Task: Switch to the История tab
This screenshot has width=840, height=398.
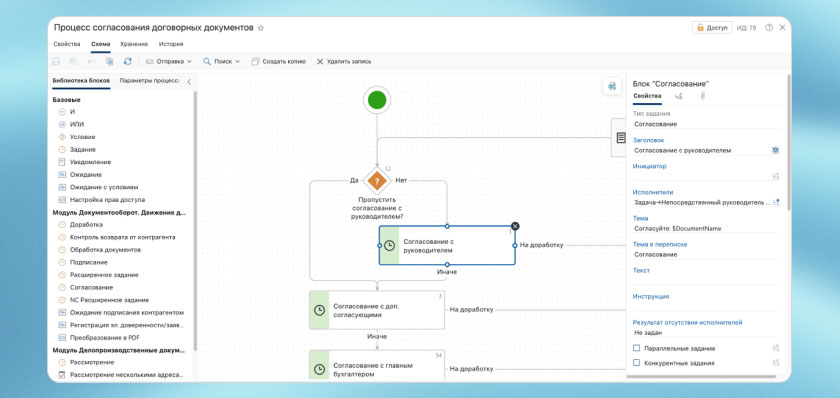Action: 171,44
